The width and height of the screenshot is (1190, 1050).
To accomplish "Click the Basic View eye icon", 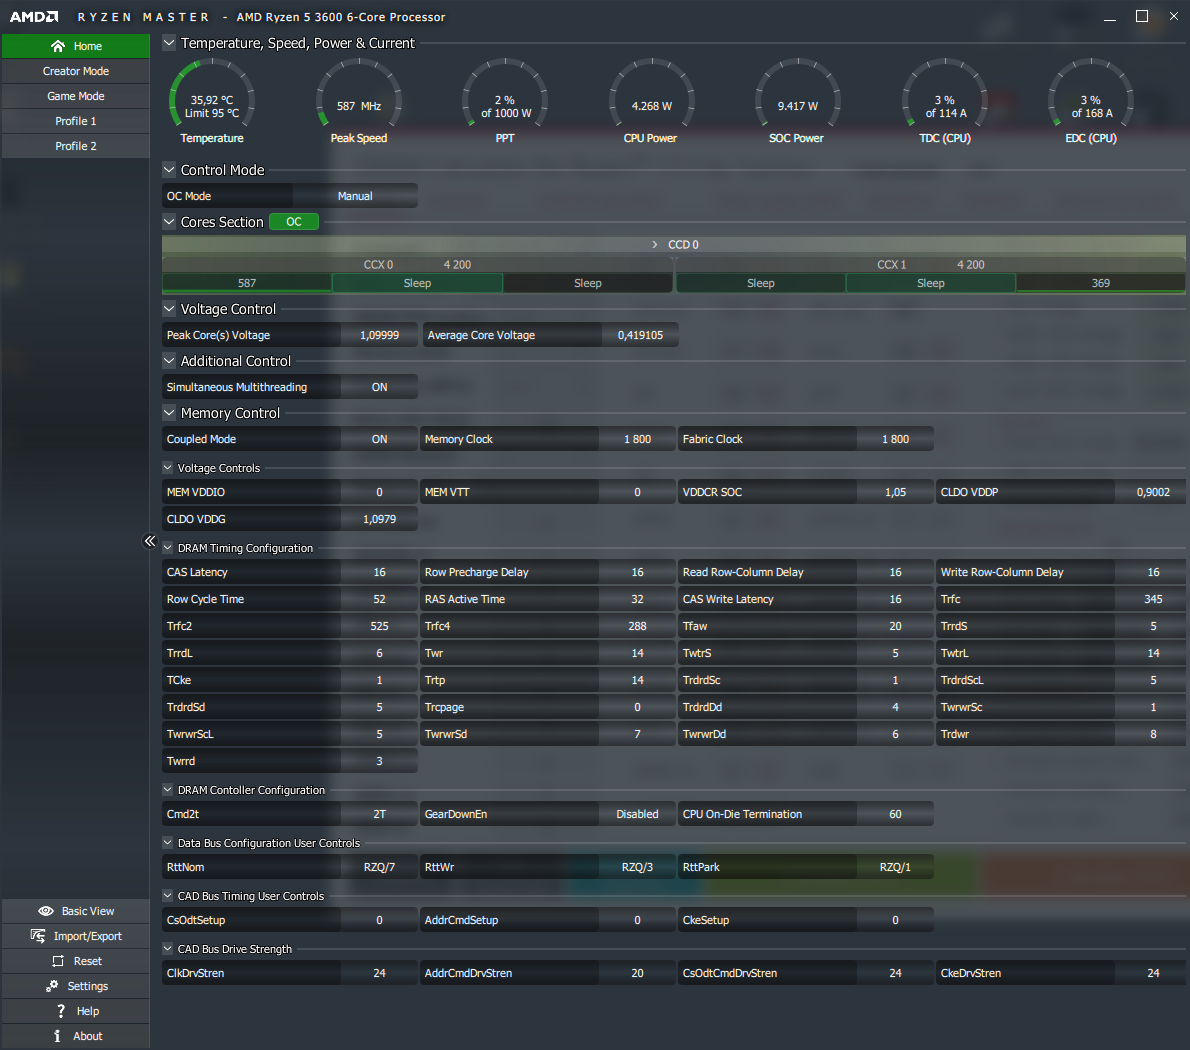I will pos(46,911).
